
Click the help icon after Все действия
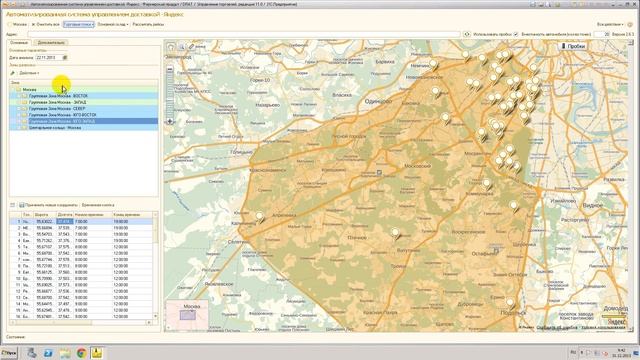point(630,24)
